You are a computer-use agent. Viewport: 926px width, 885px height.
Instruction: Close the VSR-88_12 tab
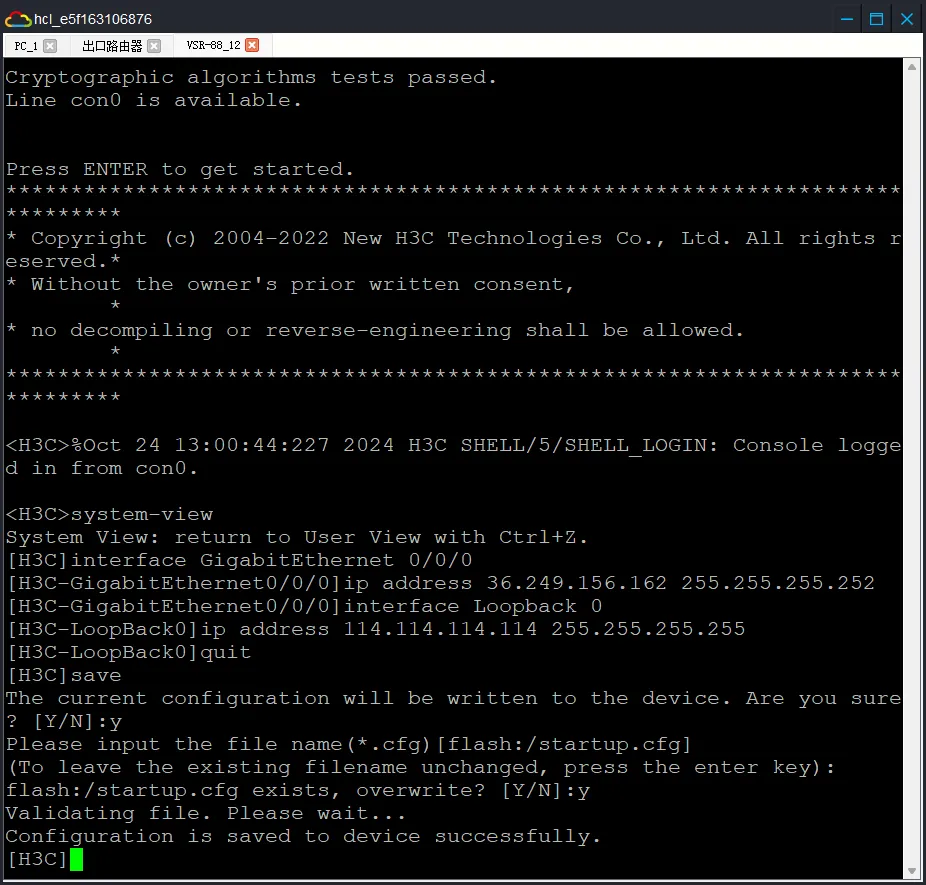click(x=252, y=45)
